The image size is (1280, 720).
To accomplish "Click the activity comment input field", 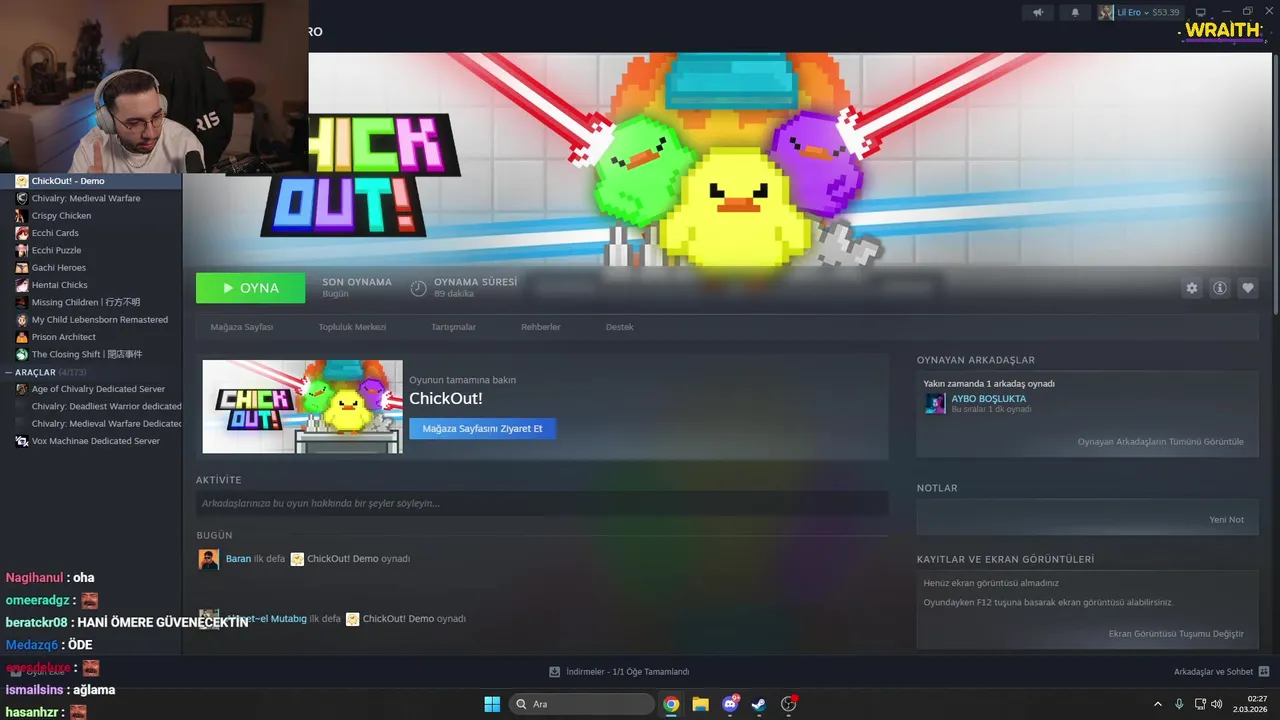I will point(542,503).
